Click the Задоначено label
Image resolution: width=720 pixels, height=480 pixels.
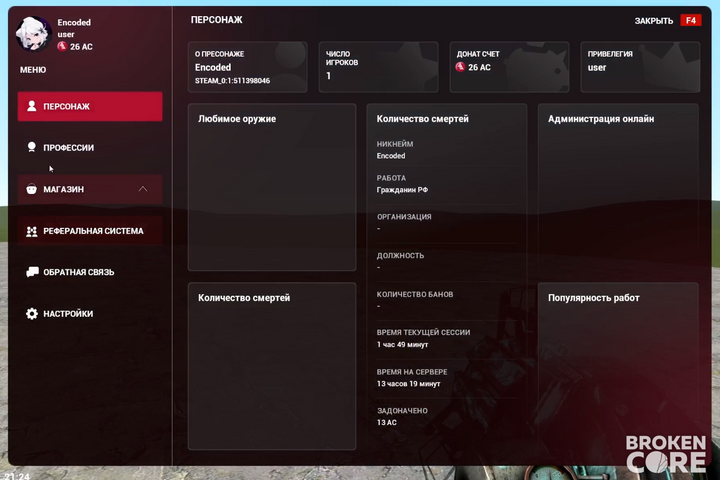pyautogui.click(x=402, y=411)
